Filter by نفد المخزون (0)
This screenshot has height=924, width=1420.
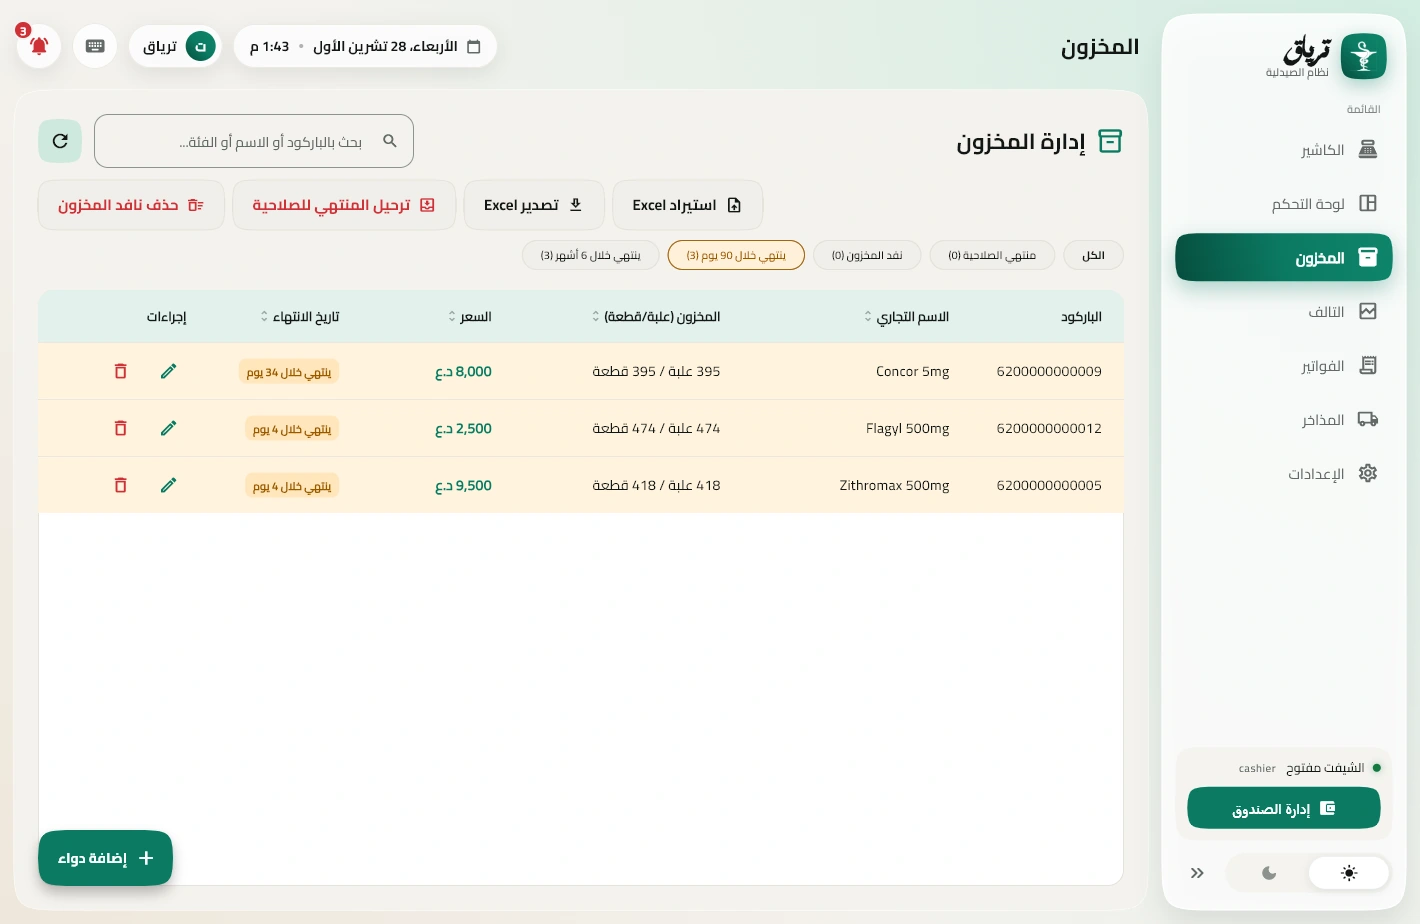tap(867, 255)
